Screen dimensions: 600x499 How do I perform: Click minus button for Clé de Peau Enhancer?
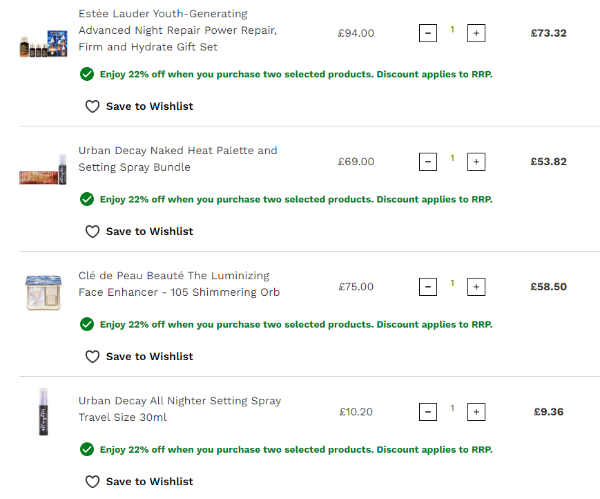click(428, 287)
